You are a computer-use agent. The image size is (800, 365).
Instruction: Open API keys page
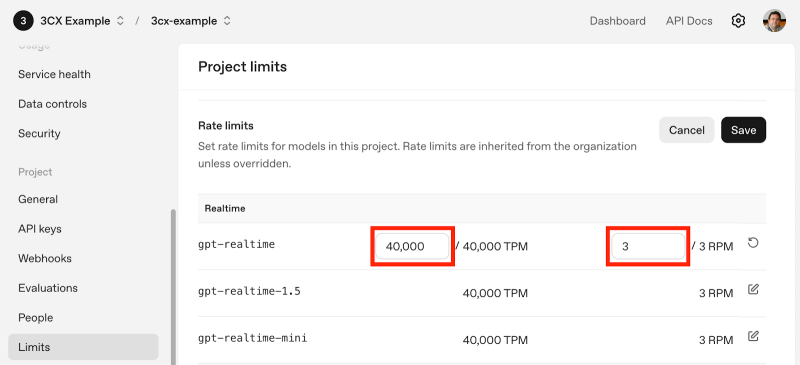40,229
